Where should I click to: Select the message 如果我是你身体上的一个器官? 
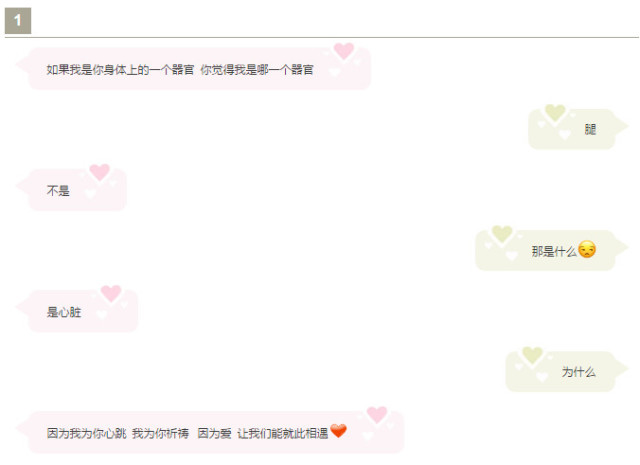coord(120,70)
